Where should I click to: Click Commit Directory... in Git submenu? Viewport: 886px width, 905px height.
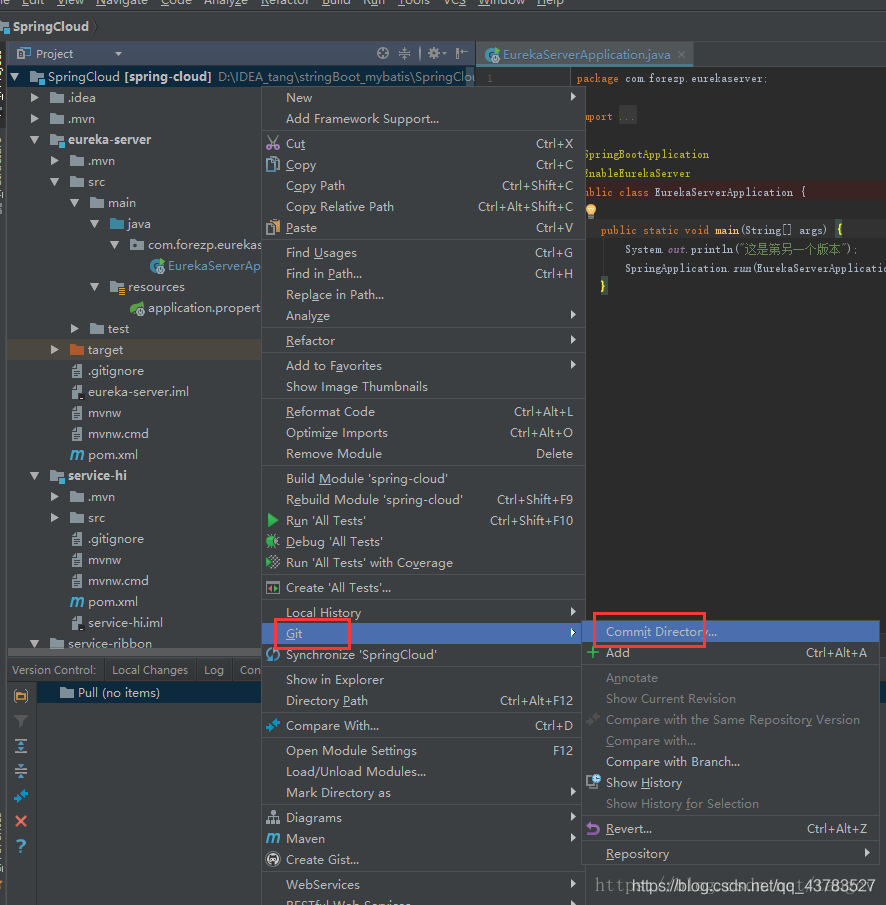pyautogui.click(x=730, y=632)
